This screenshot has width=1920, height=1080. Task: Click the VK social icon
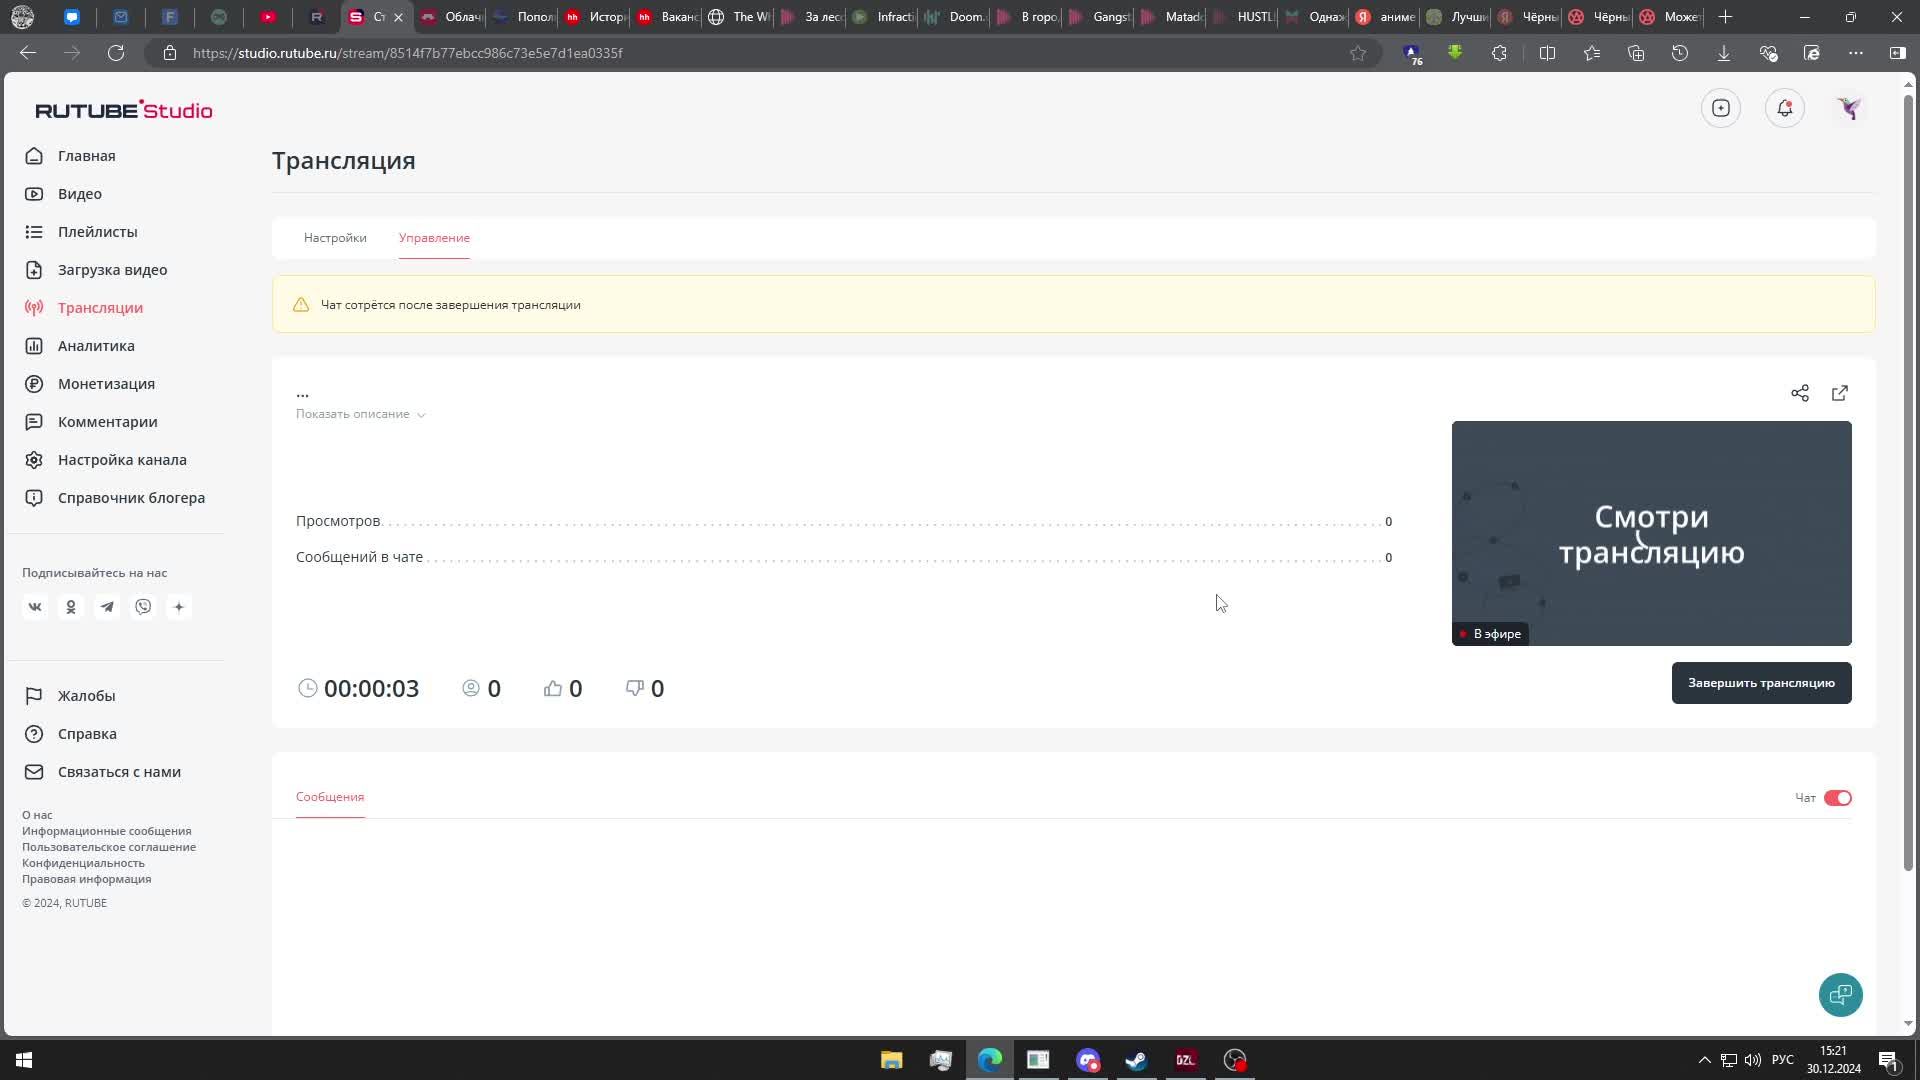(35, 607)
